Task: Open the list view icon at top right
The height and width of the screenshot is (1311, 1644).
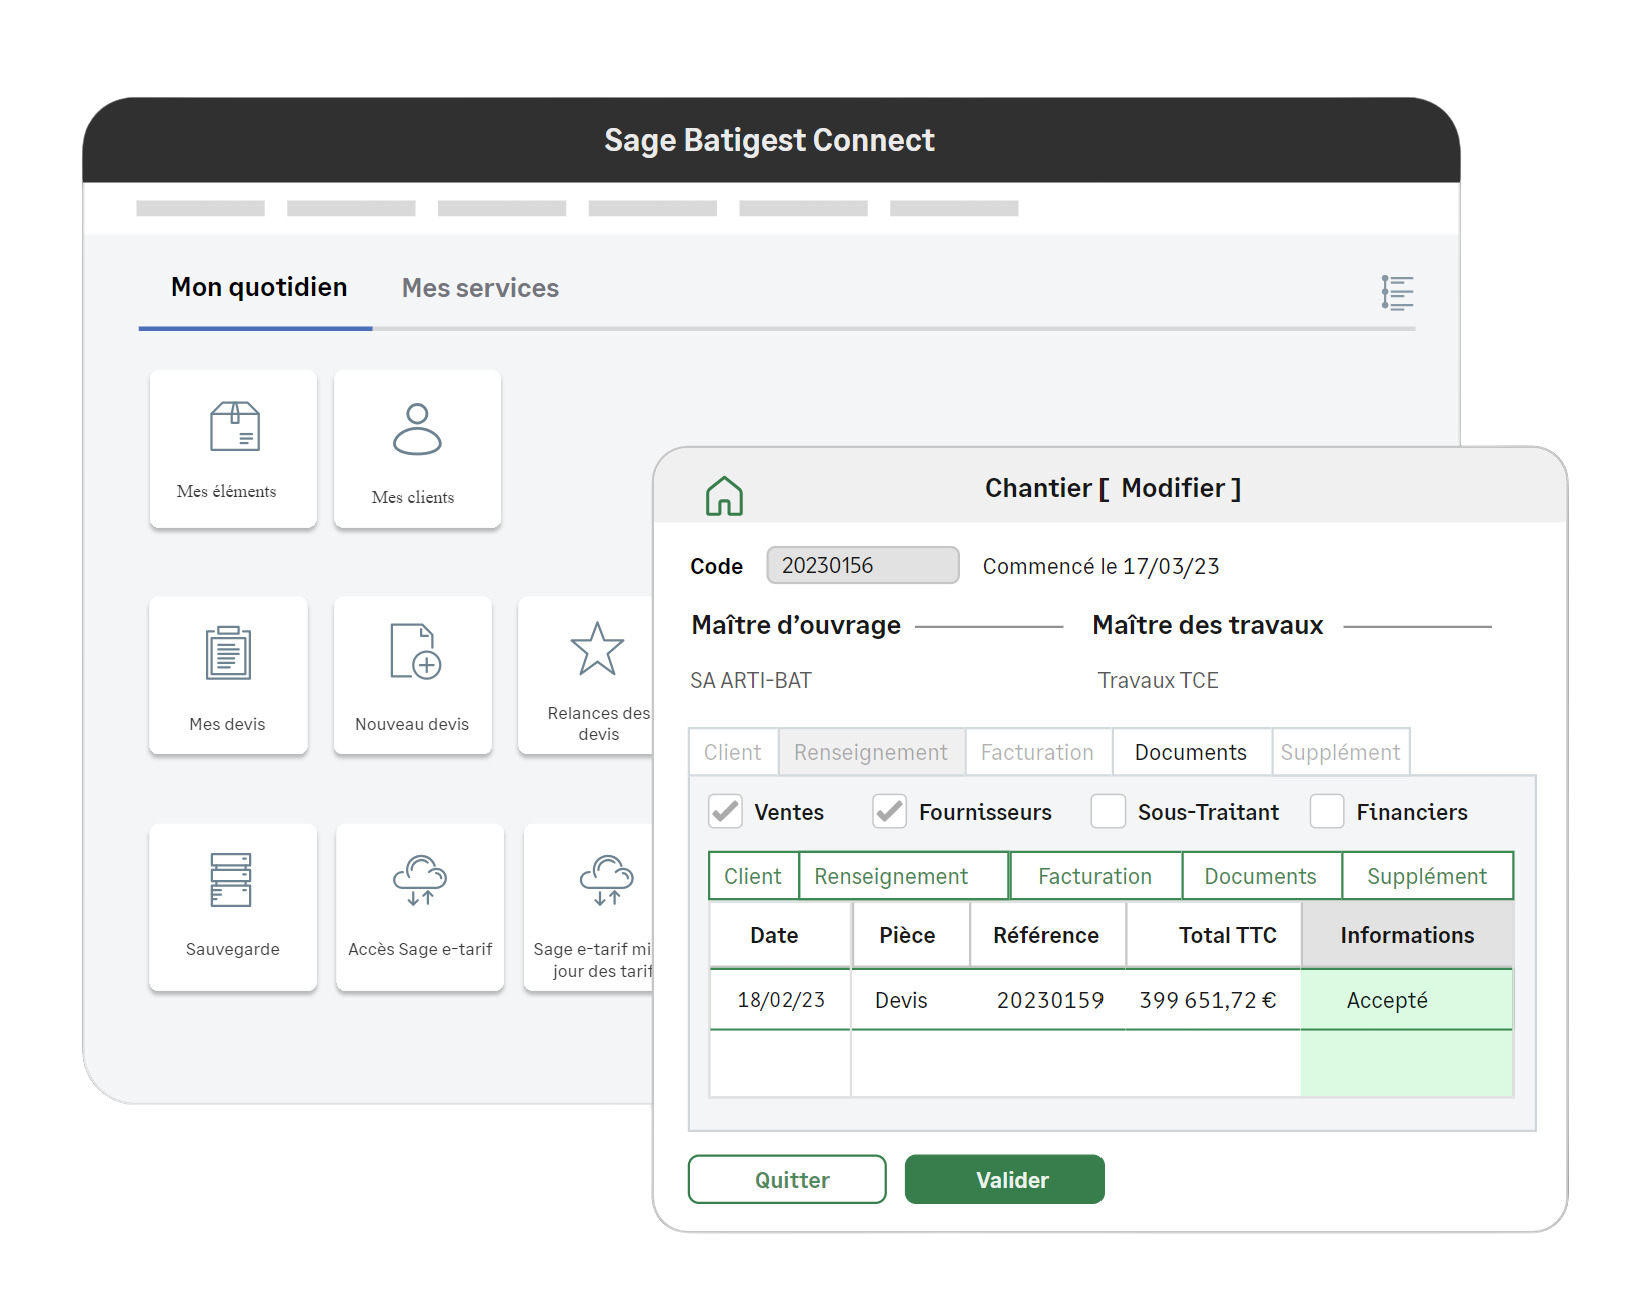Action: (x=1397, y=293)
